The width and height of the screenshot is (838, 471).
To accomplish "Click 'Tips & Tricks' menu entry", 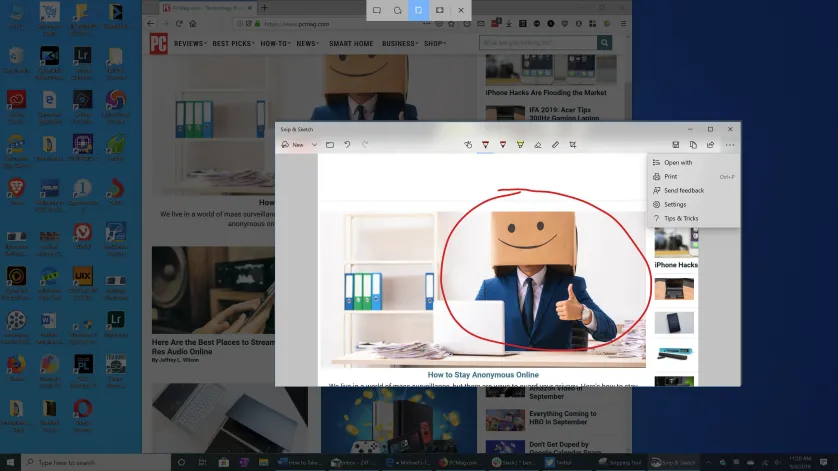I will point(681,218).
